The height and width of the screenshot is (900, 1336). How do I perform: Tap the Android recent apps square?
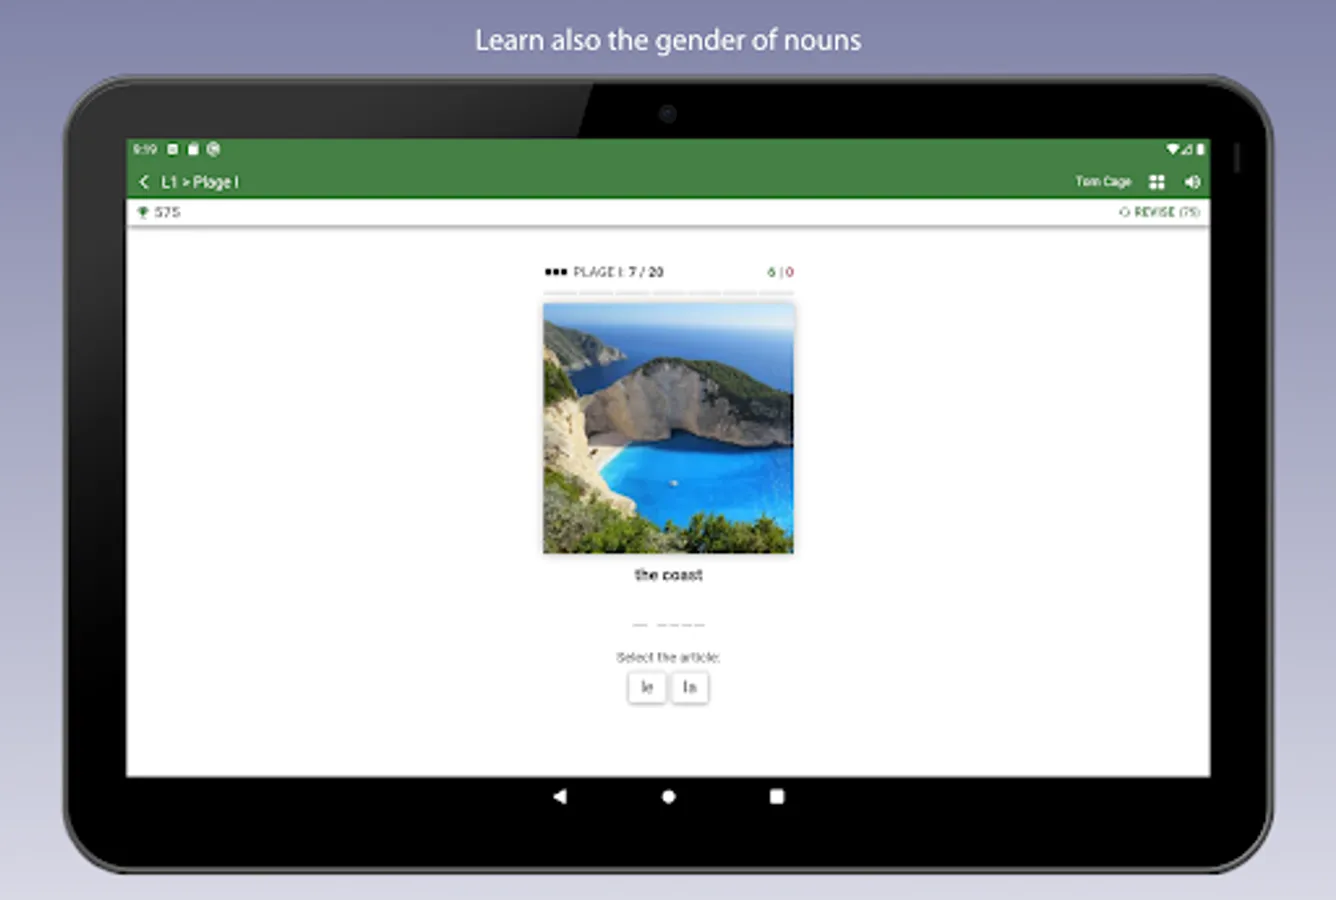click(x=777, y=796)
